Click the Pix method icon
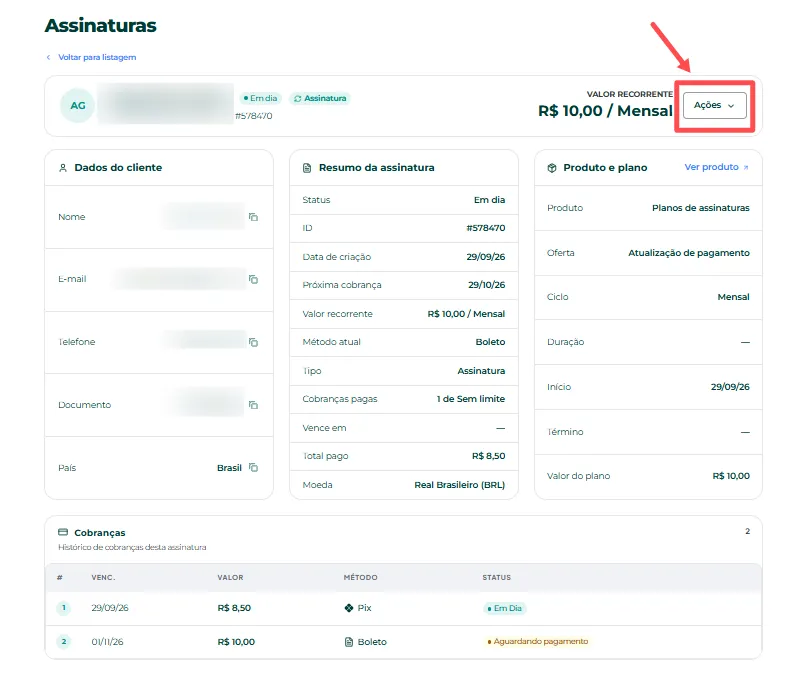This screenshot has height=698, width=809. click(349, 608)
